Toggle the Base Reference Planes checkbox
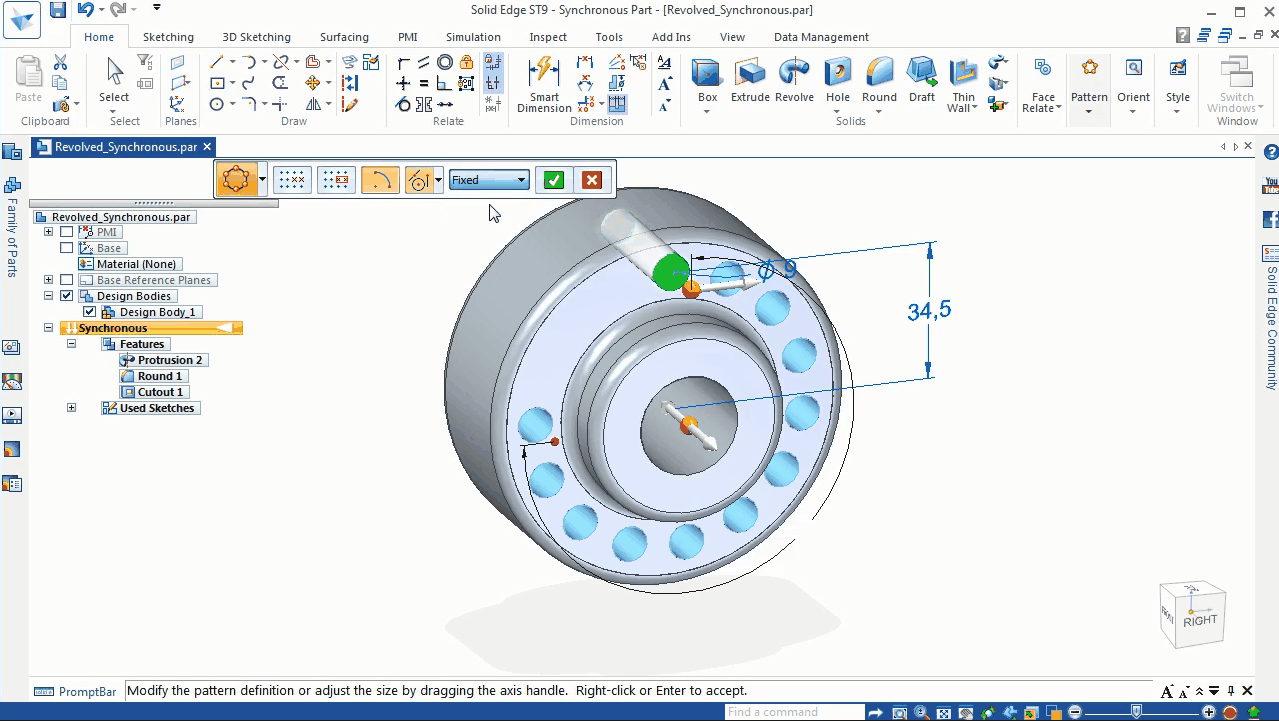Viewport: 1279px width, 721px height. [67, 280]
